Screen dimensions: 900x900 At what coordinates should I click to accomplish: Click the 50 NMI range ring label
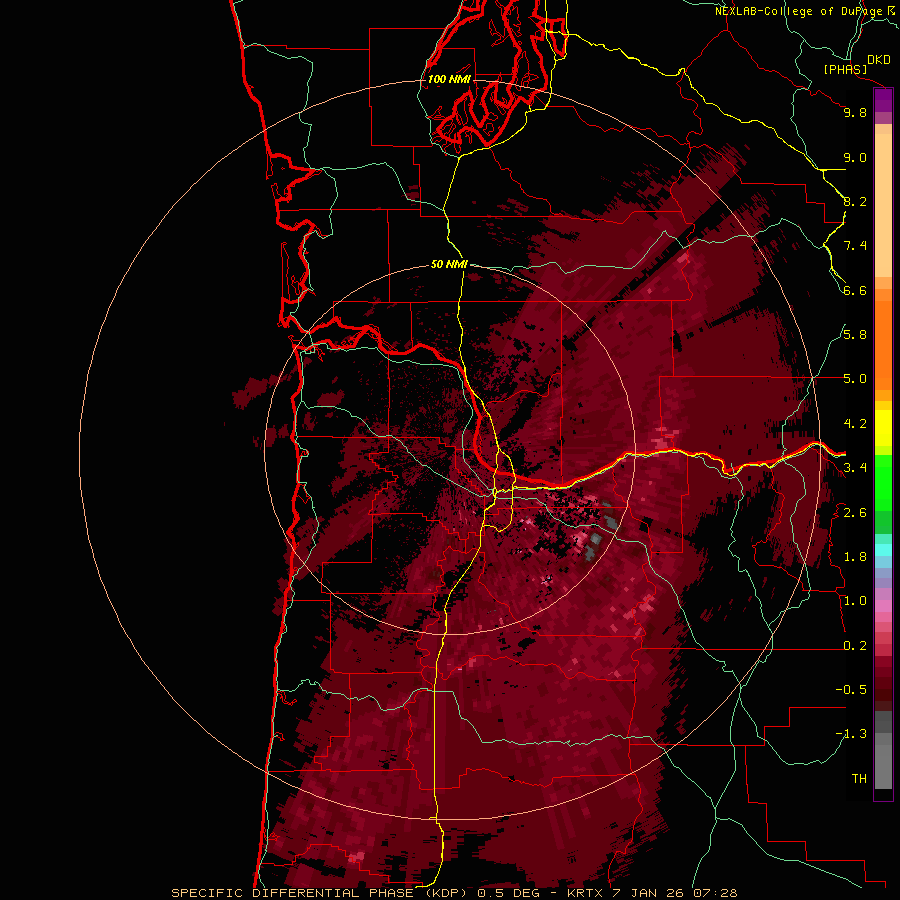449,264
